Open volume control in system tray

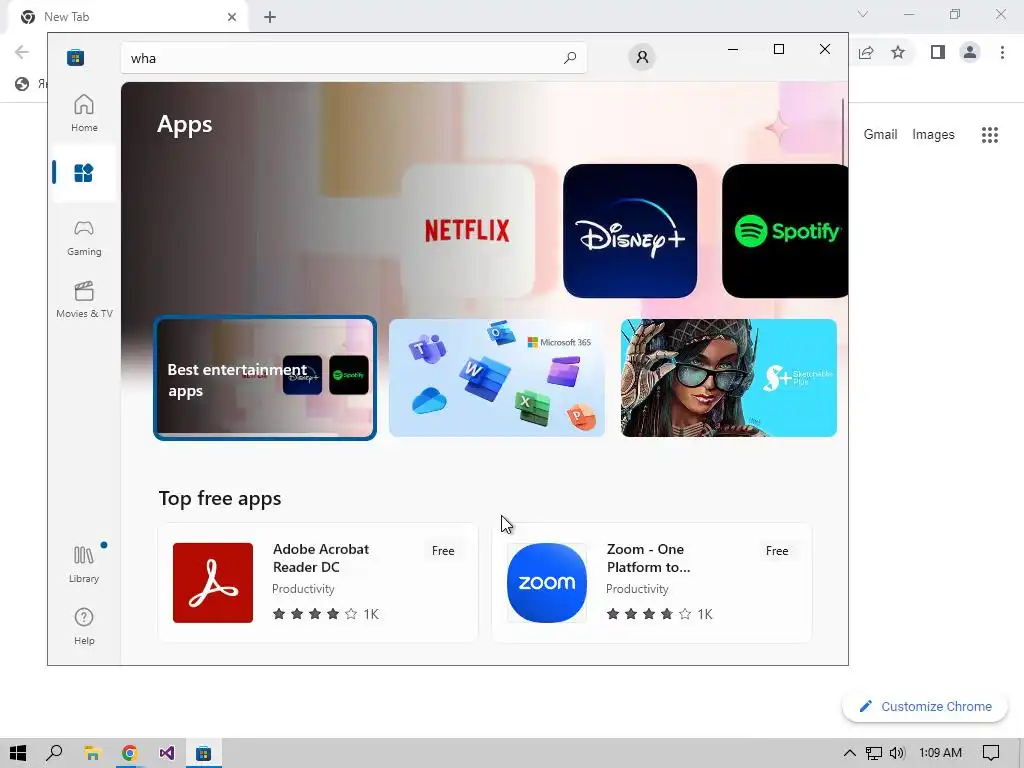pyautogui.click(x=897, y=753)
